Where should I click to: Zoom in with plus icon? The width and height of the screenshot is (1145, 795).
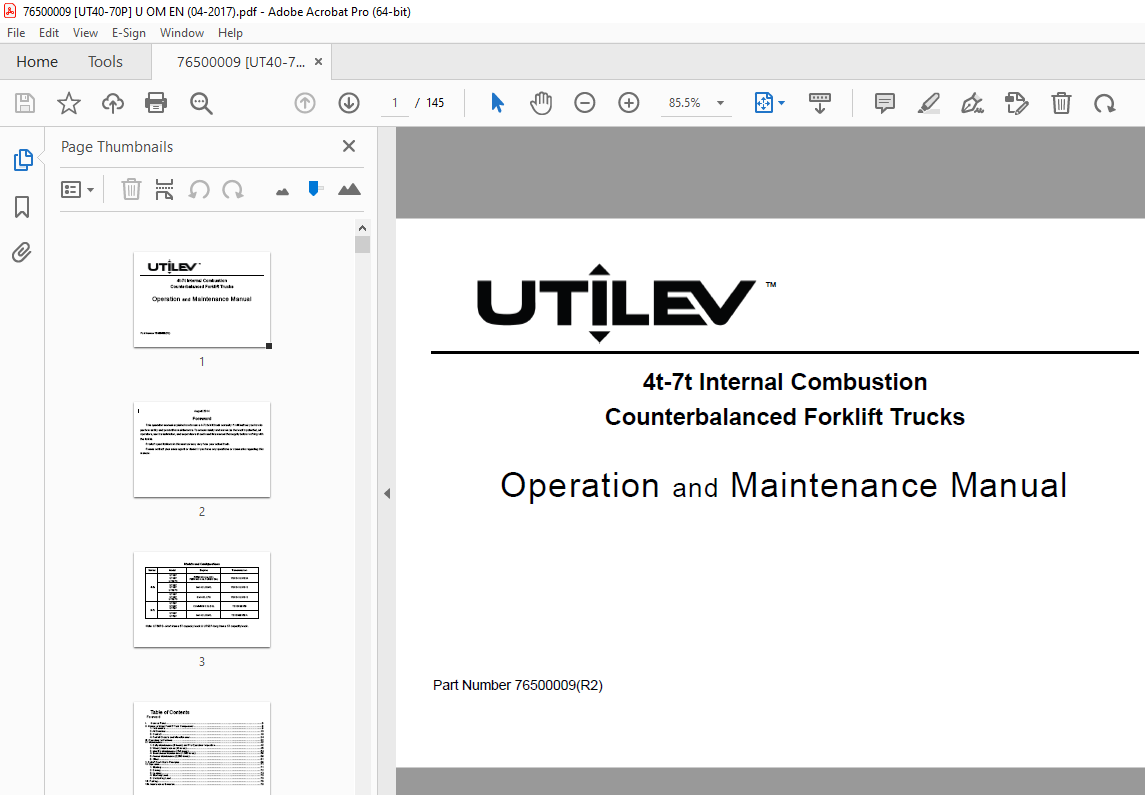(629, 103)
